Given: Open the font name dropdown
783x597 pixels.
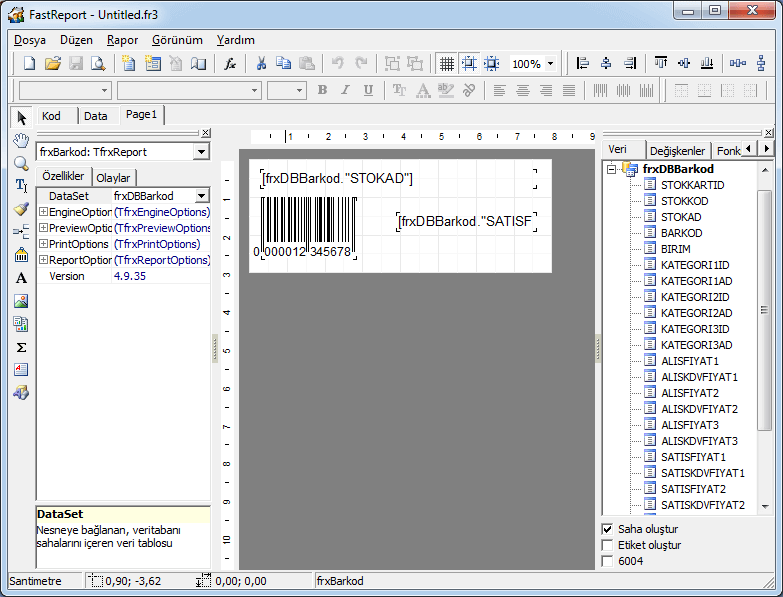Looking at the screenshot, I should pyautogui.click(x=254, y=90).
